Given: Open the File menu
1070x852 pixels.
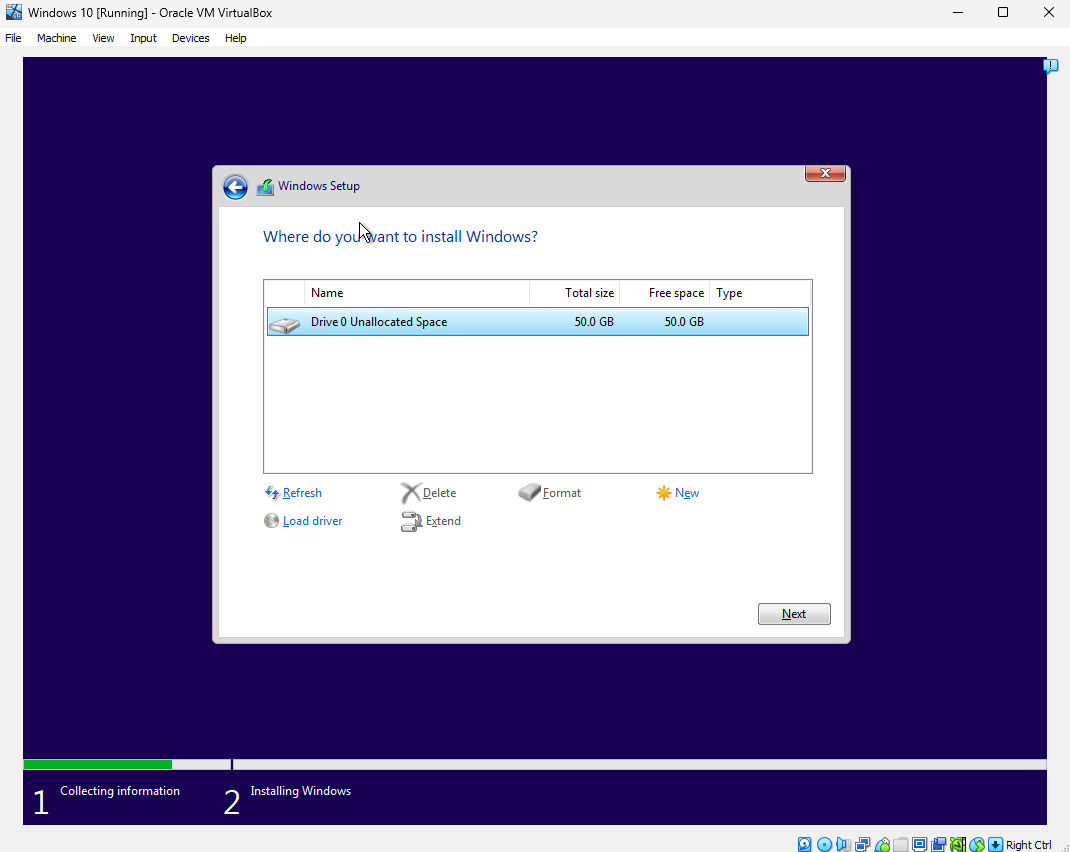Looking at the screenshot, I should (x=13, y=38).
